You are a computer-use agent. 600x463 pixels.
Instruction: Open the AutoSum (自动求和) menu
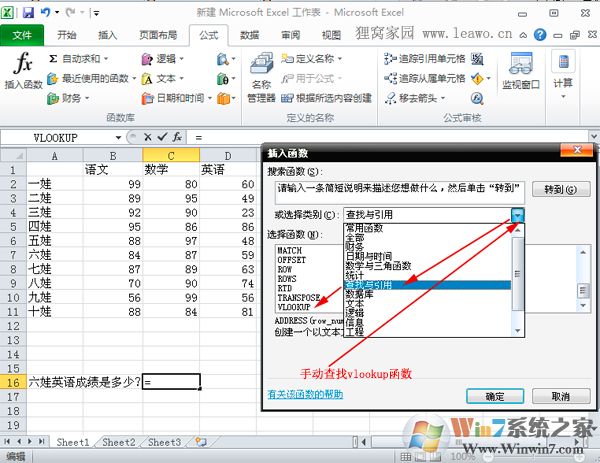click(79, 59)
